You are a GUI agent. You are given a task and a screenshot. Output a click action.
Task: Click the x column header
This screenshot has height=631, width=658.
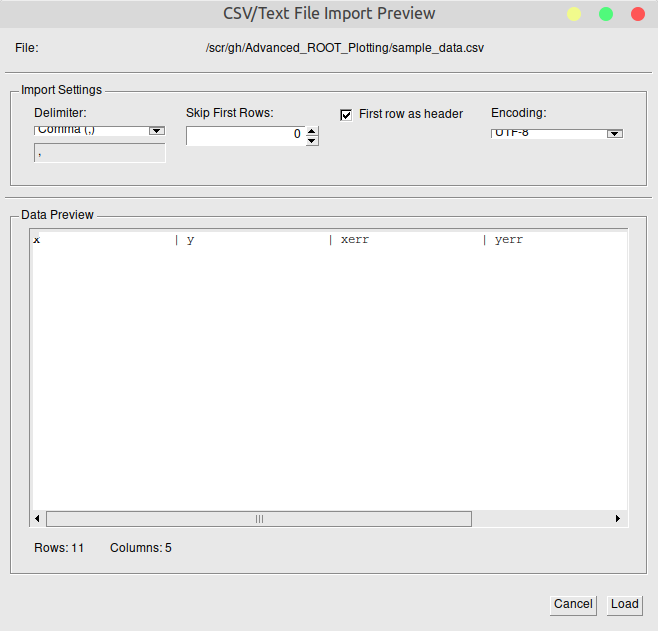pos(37,240)
